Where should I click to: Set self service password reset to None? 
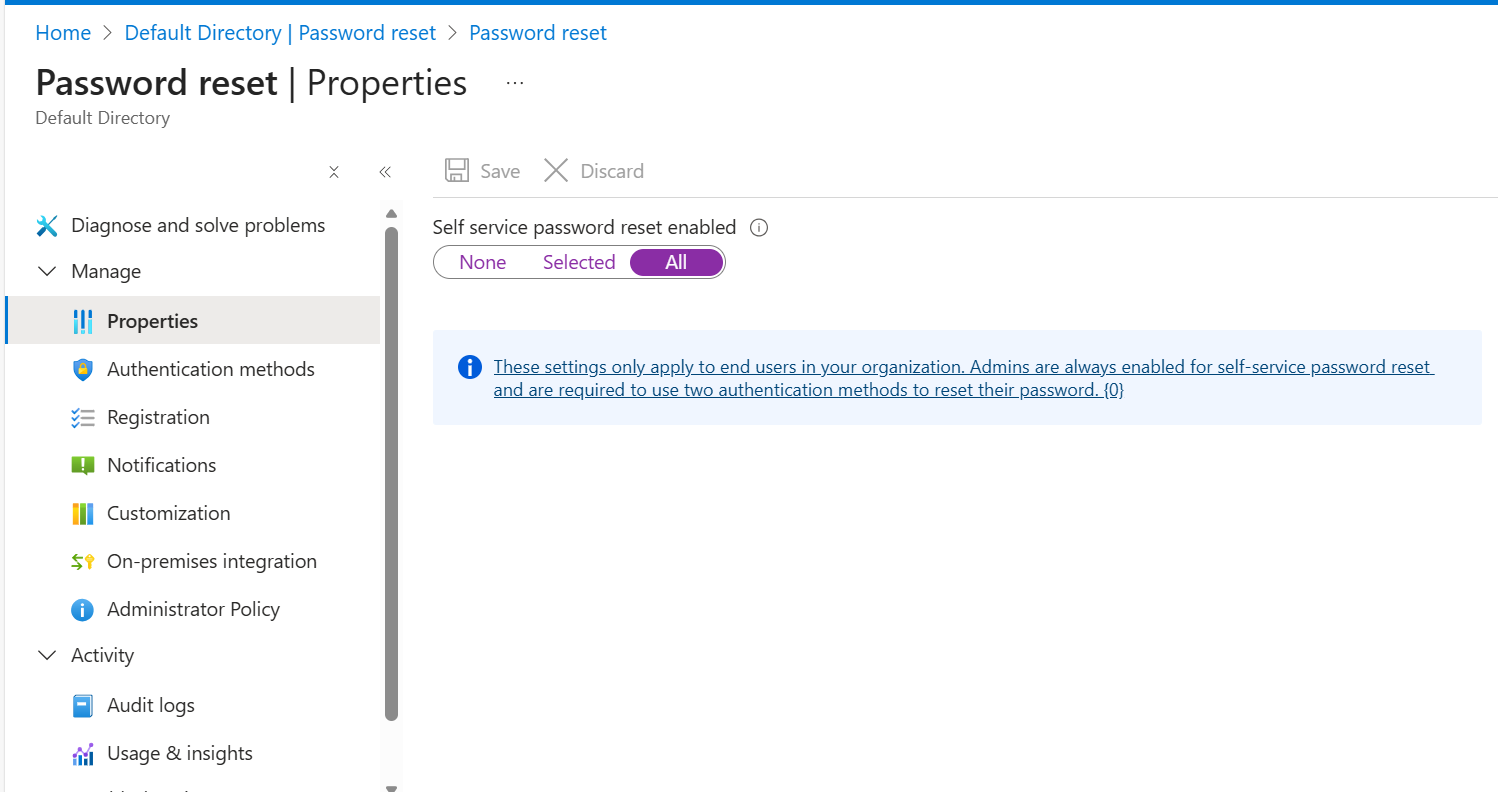point(483,263)
